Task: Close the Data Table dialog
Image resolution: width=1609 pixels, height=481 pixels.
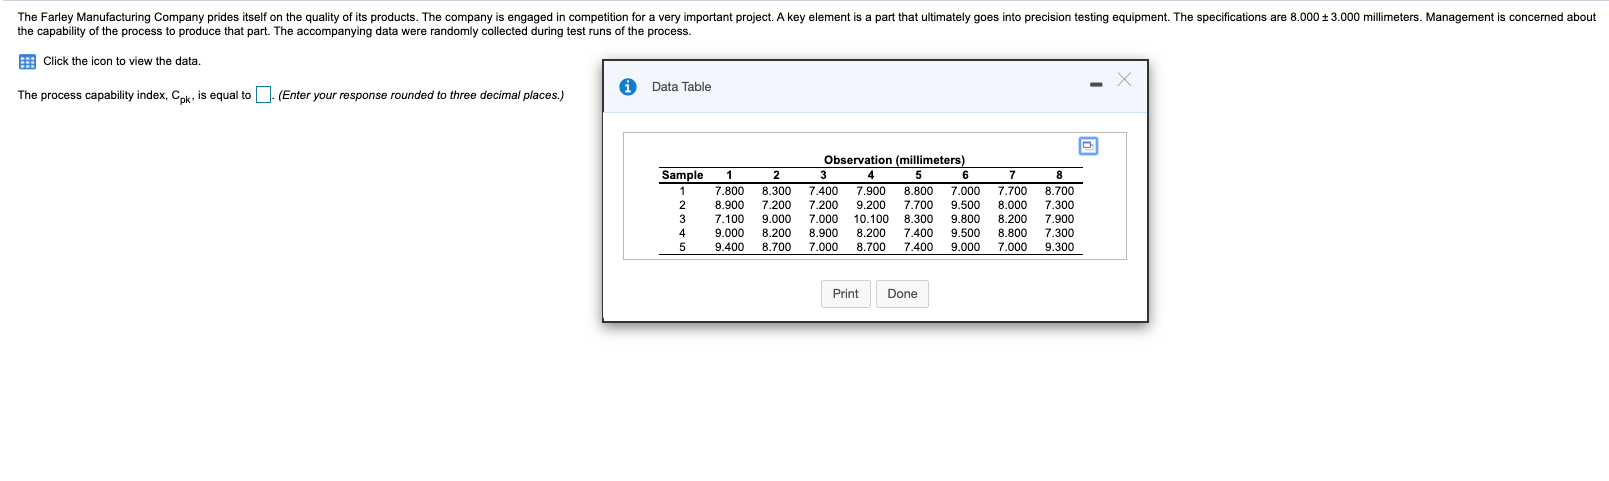Action: coord(1124,80)
